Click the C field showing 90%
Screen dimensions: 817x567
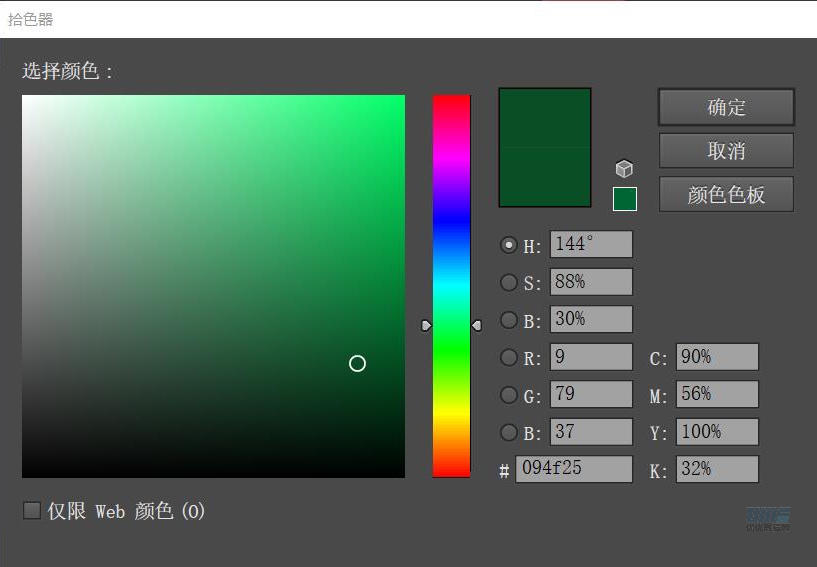coord(716,357)
